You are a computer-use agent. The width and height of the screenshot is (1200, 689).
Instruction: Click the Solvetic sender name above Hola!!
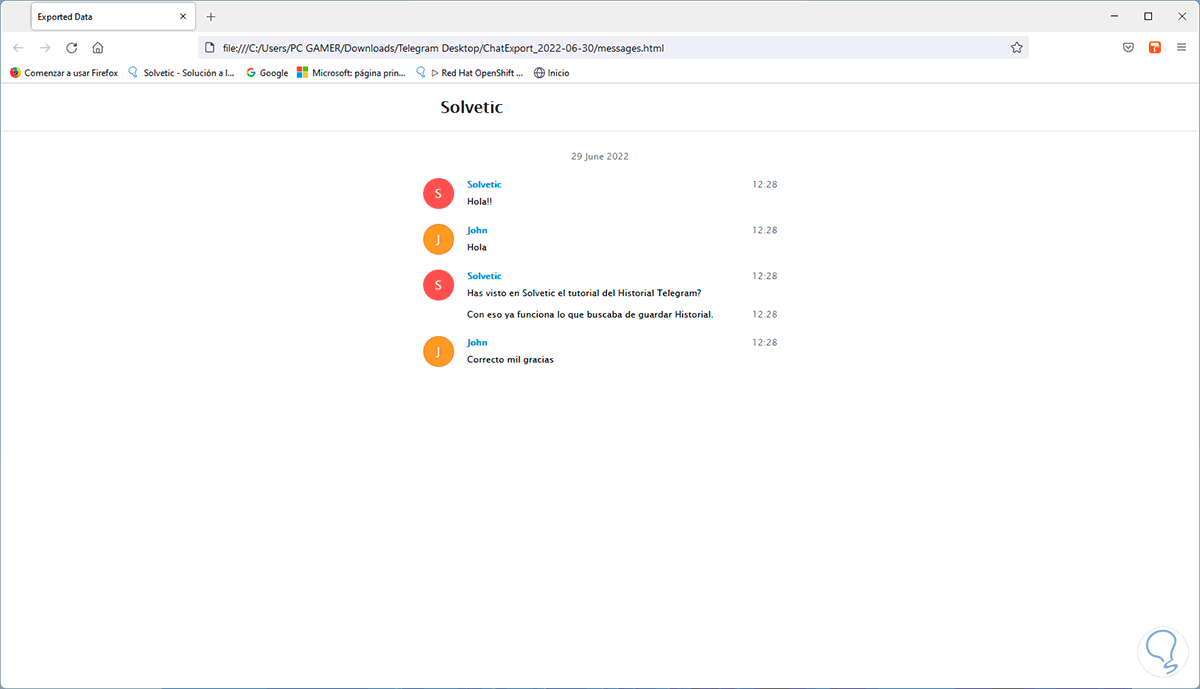click(x=484, y=185)
